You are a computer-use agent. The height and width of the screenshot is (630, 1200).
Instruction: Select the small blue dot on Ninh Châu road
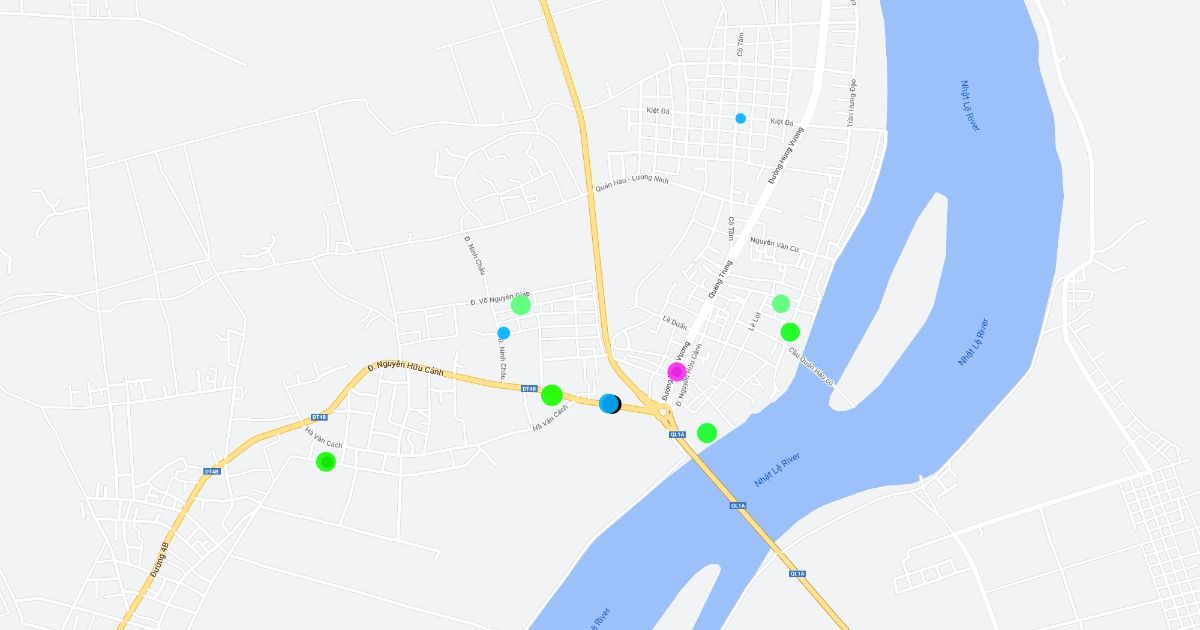(x=503, y=333)
